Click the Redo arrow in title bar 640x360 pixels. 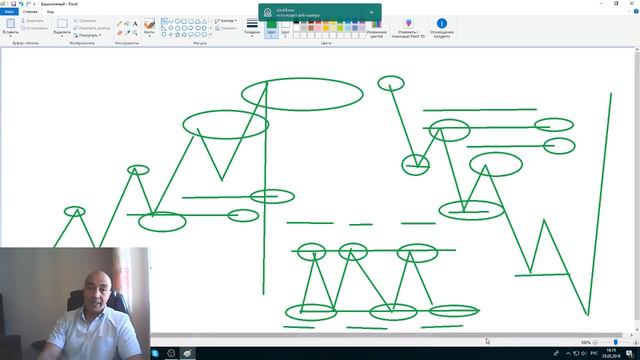pos(28,4)
